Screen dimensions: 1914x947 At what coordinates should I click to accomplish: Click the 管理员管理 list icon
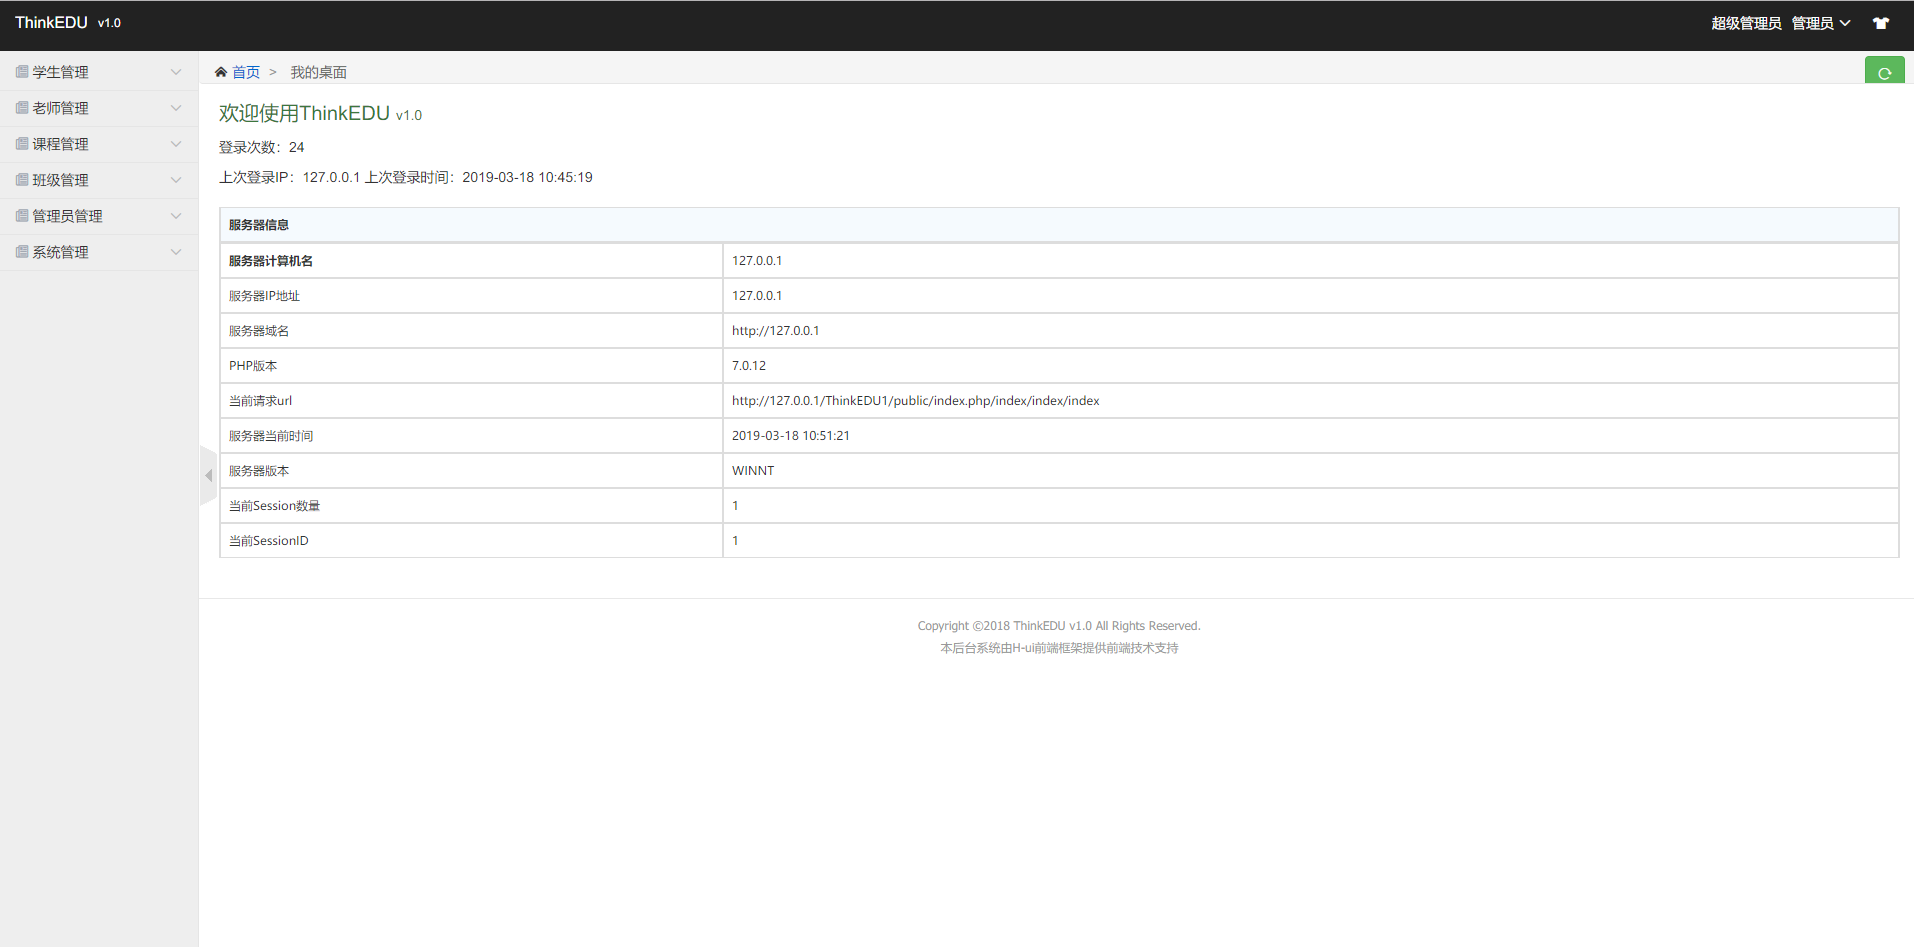(x=22, y=216)
